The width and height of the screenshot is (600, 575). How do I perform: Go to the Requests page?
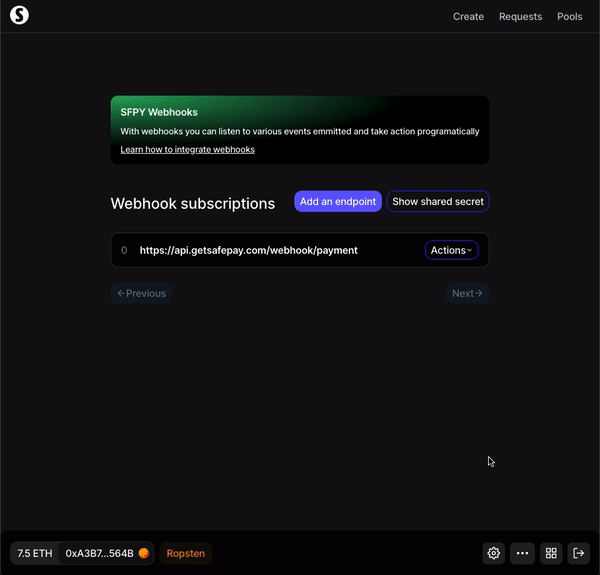pos(520,16)
